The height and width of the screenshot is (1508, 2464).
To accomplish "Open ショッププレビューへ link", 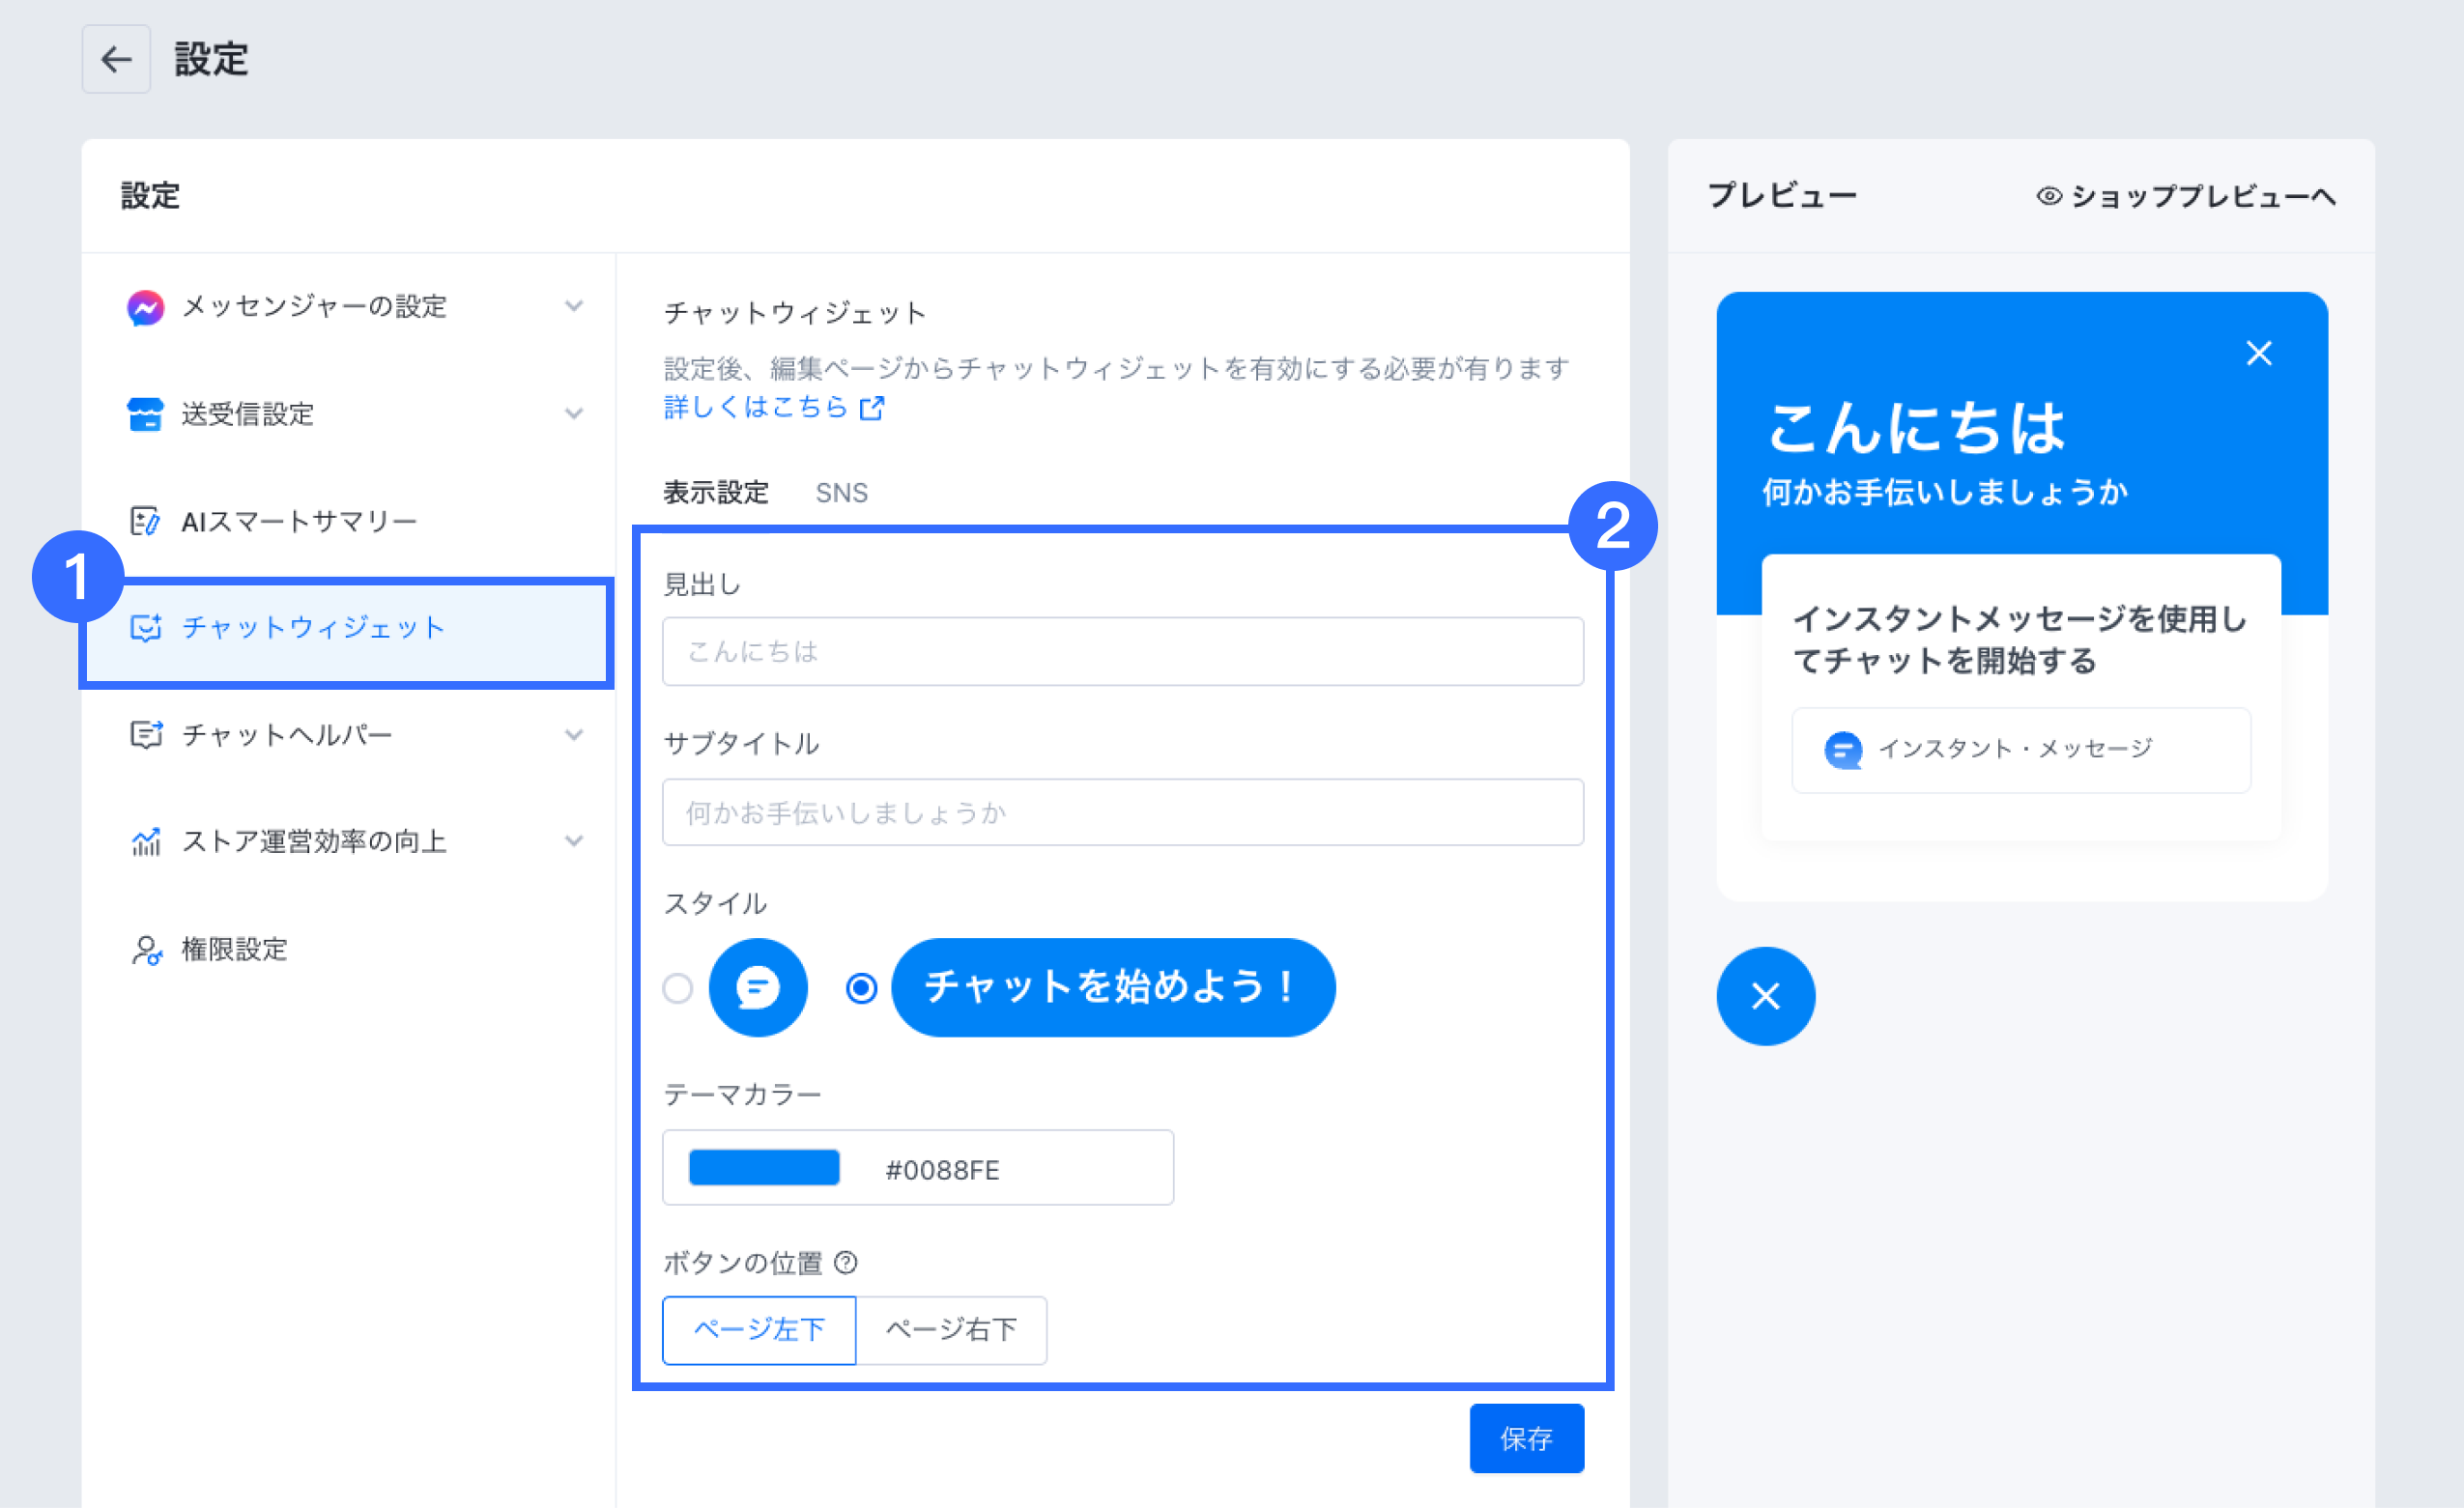I will [2203, 196].
